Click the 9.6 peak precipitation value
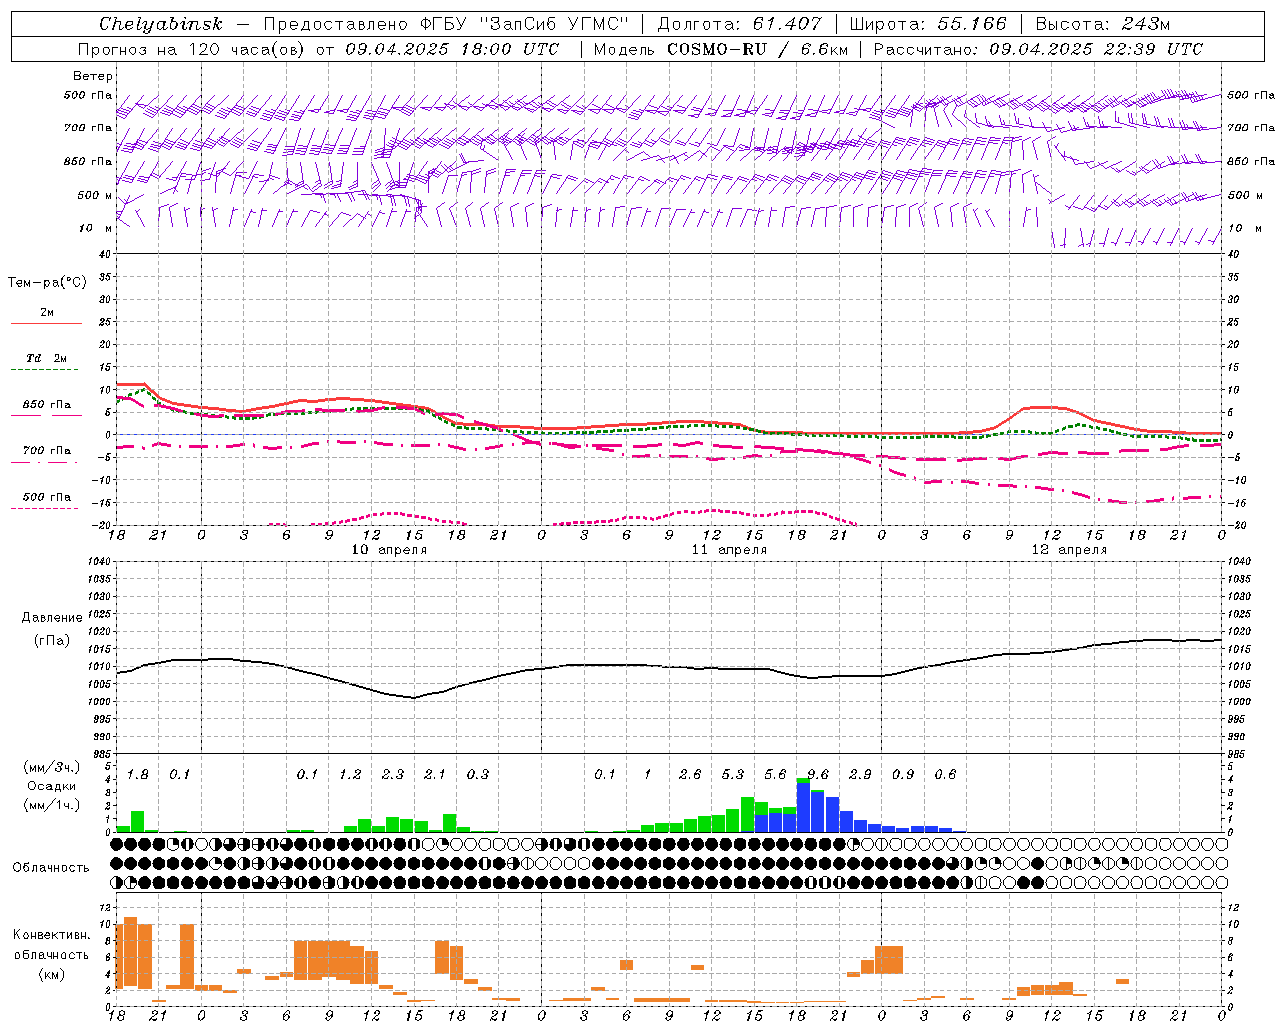1280x1024 pixels. pos(818,775)
